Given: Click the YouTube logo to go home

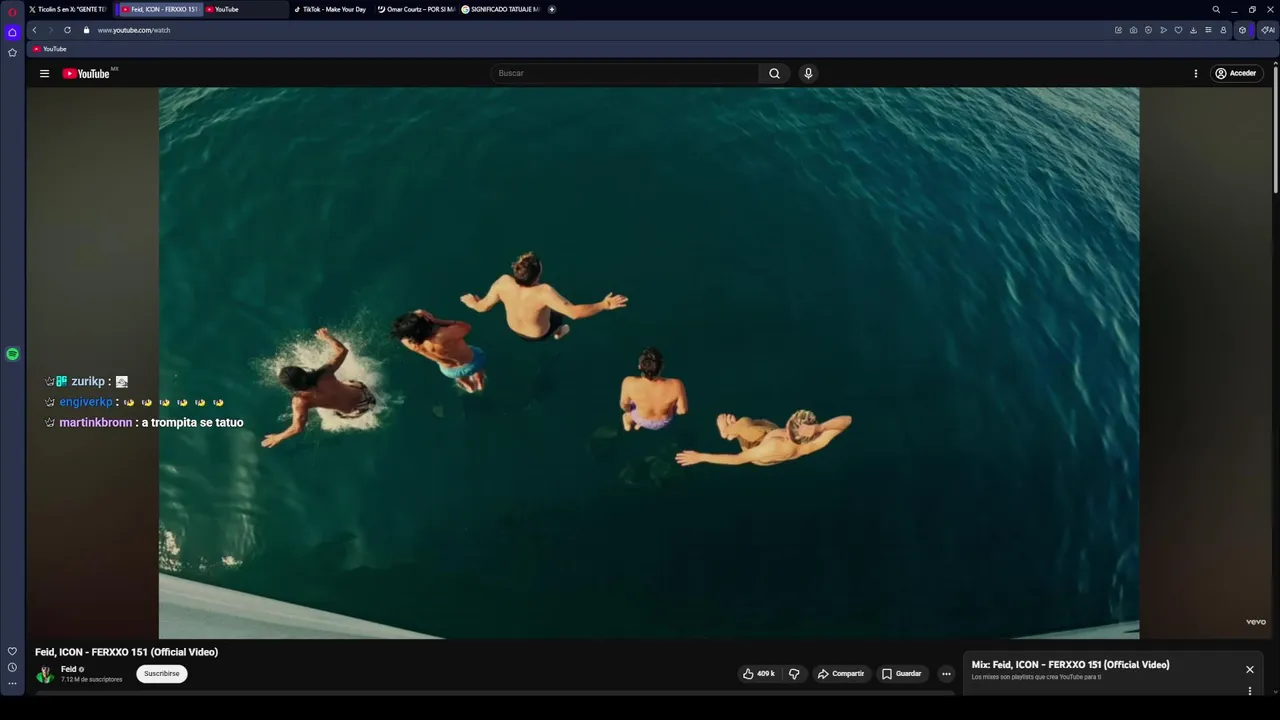Looking at the screenshot, I should tap(86, 73).
